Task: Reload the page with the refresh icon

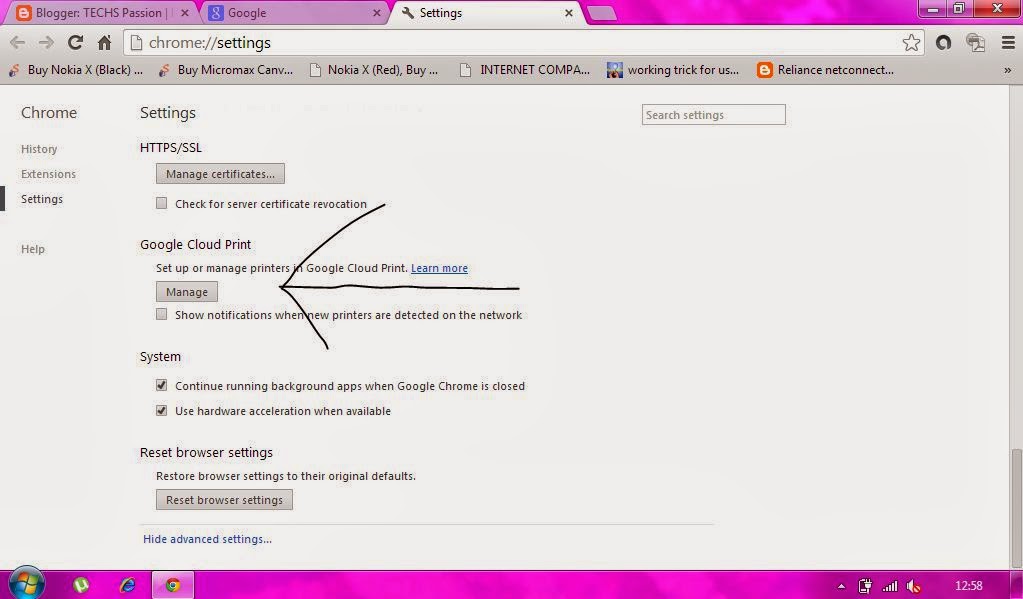Action: pyautogui.click(x=75, y=43)
